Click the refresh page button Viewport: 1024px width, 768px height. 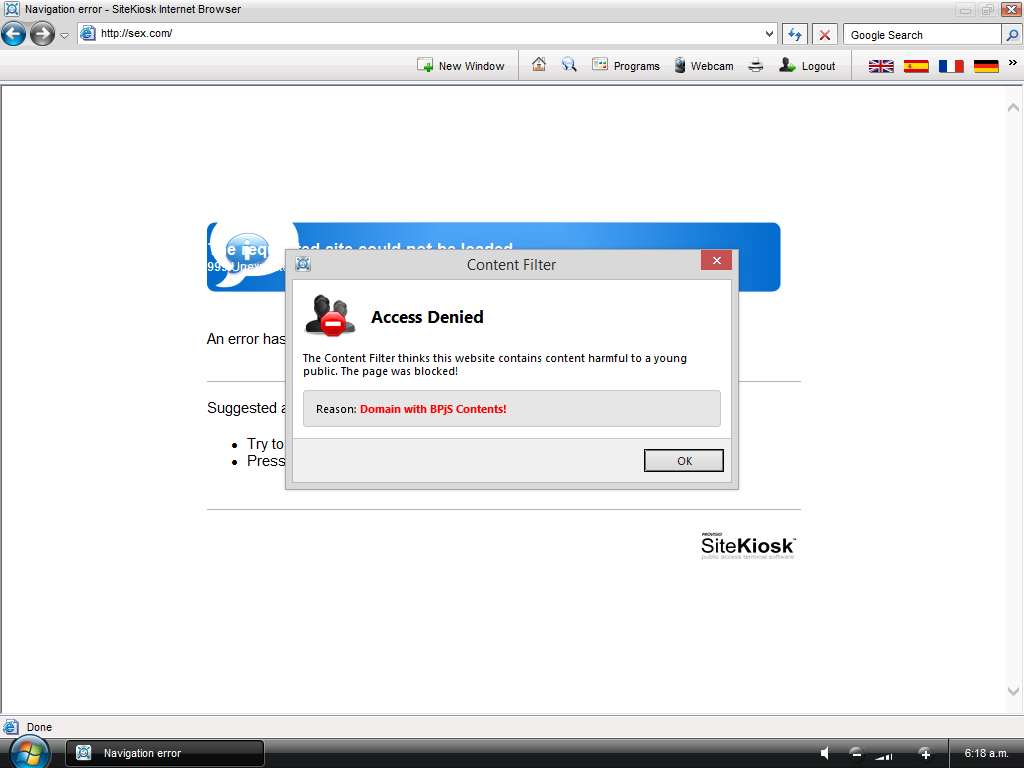(x=795, y=35)
